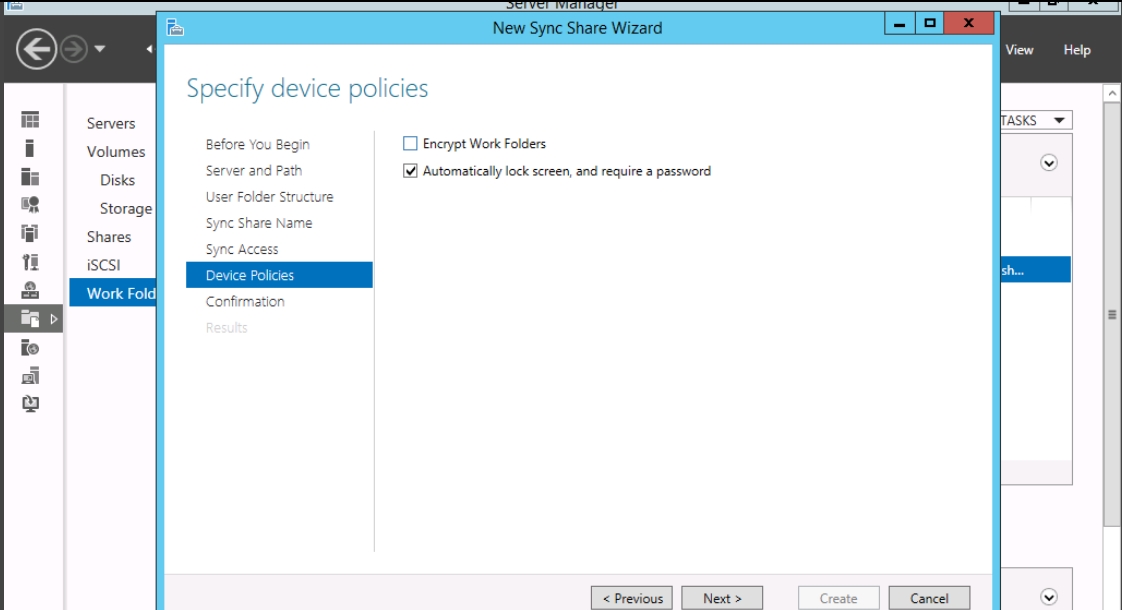This screenshot has width=1122, height=610.
Task: Open the TASKS dropdown
Action: pos(1035,120)
